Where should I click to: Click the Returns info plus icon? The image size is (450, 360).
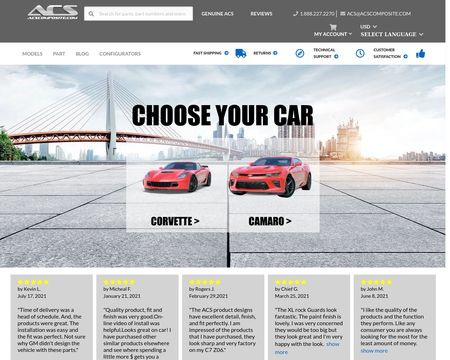[x=275, y=53]
